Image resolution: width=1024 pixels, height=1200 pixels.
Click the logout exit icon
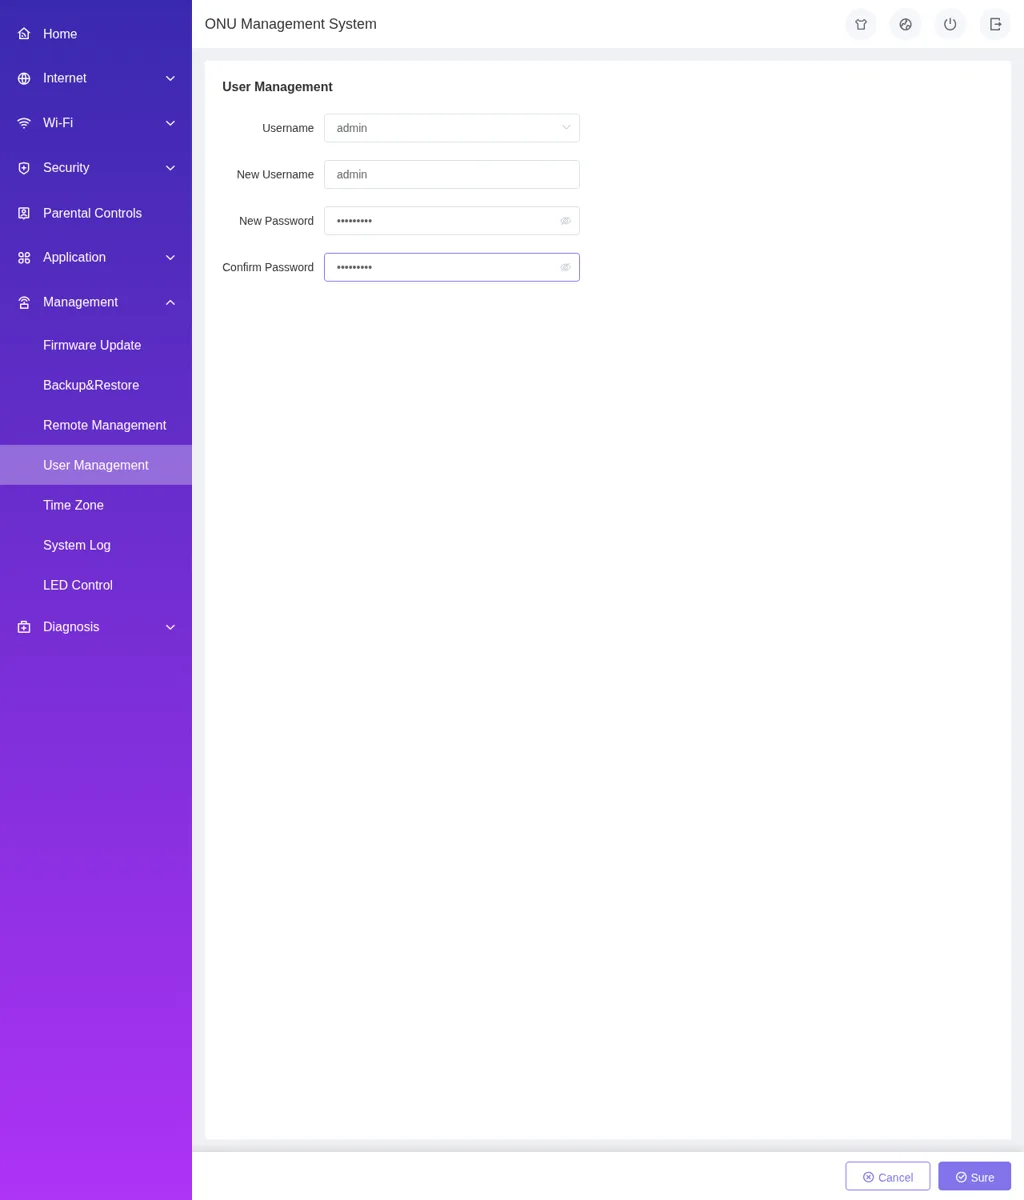pyautogui.click(x=995, y=24)
